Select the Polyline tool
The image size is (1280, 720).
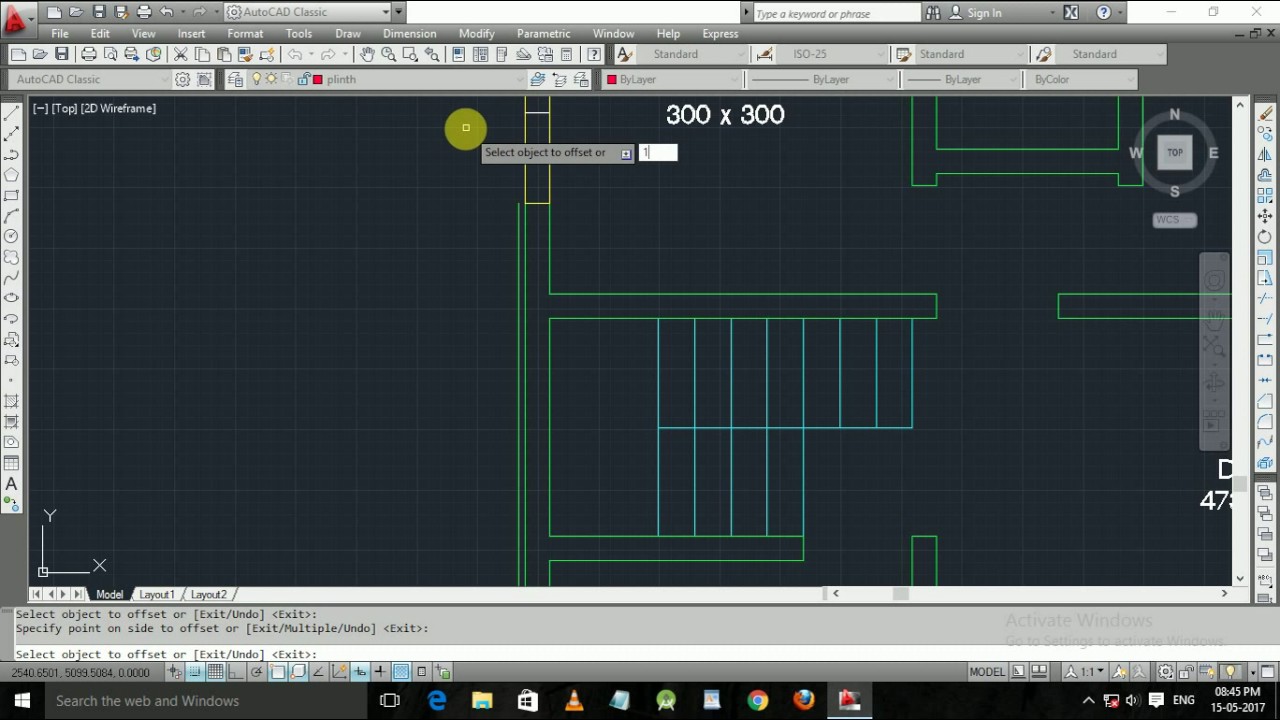[12, 154]
